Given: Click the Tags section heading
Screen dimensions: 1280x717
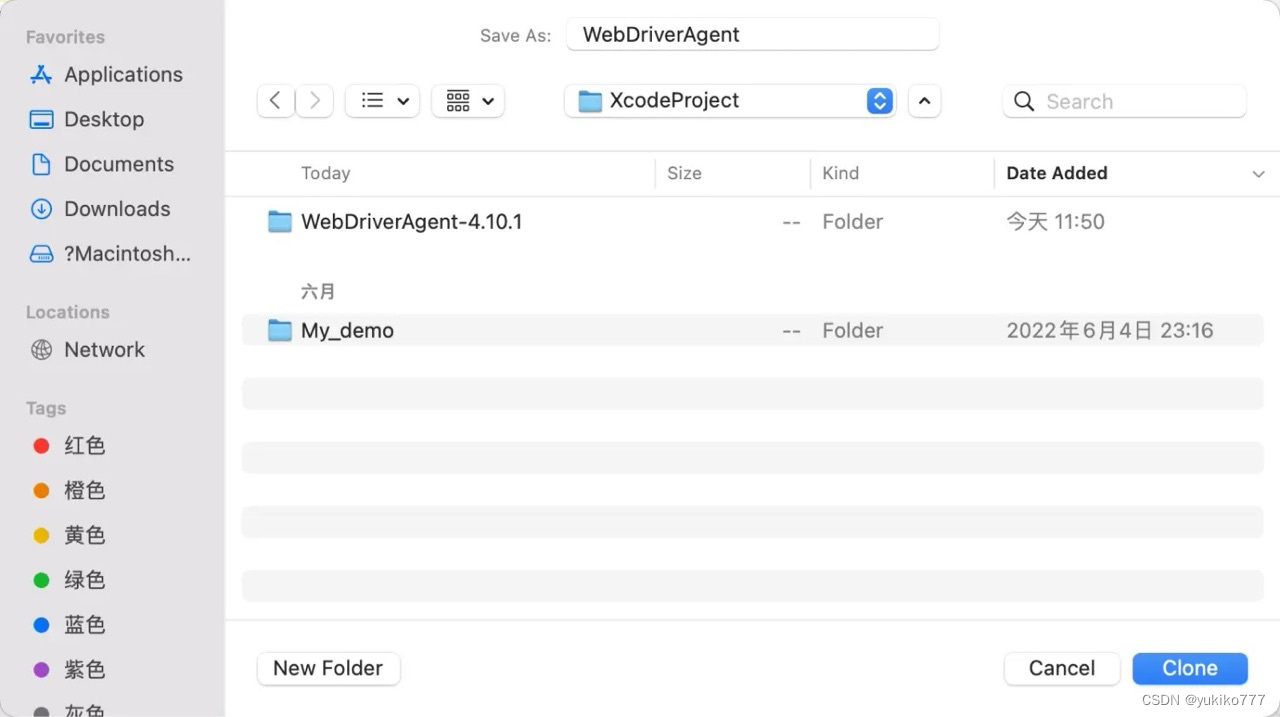Looking at the screenshot, I should (x=46, y=408).
